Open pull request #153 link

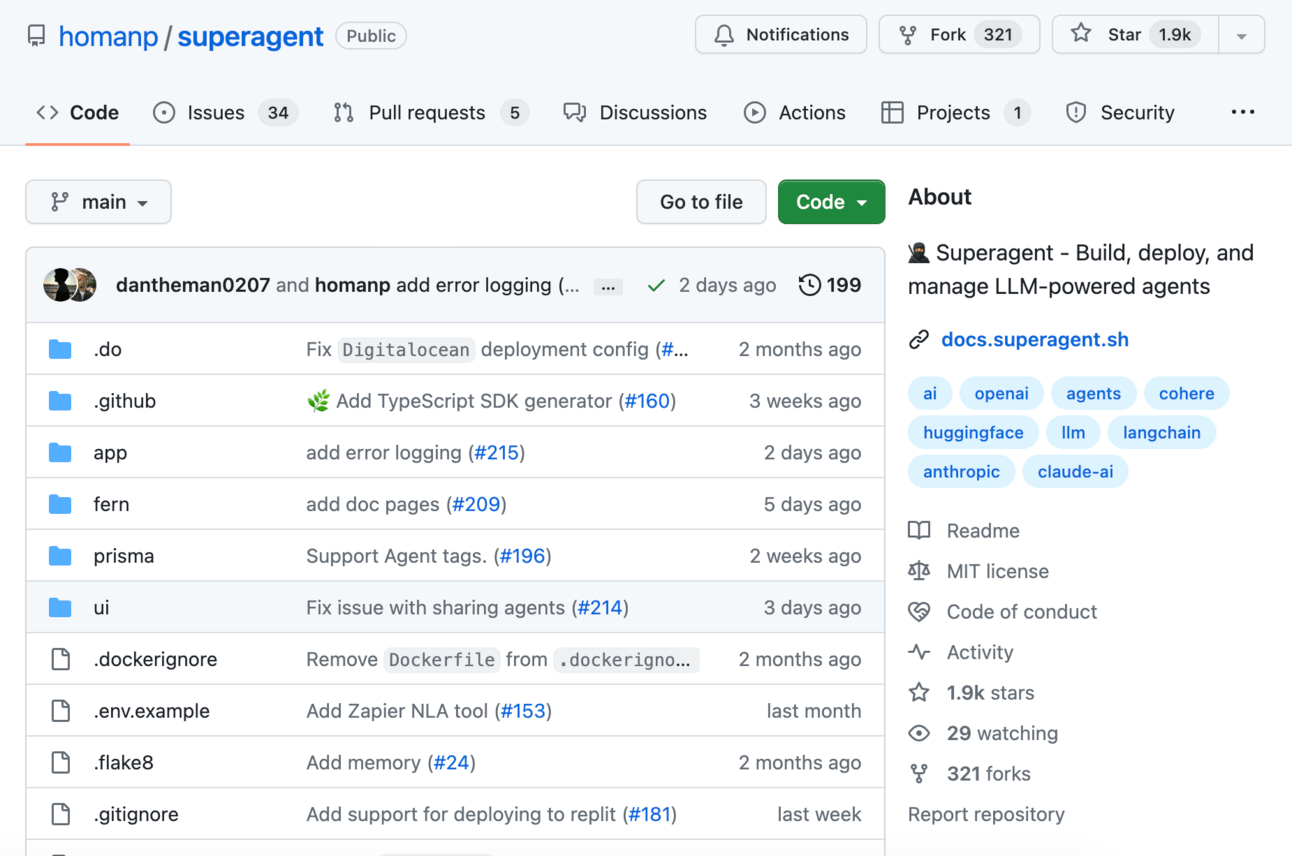tap(523, 711)
